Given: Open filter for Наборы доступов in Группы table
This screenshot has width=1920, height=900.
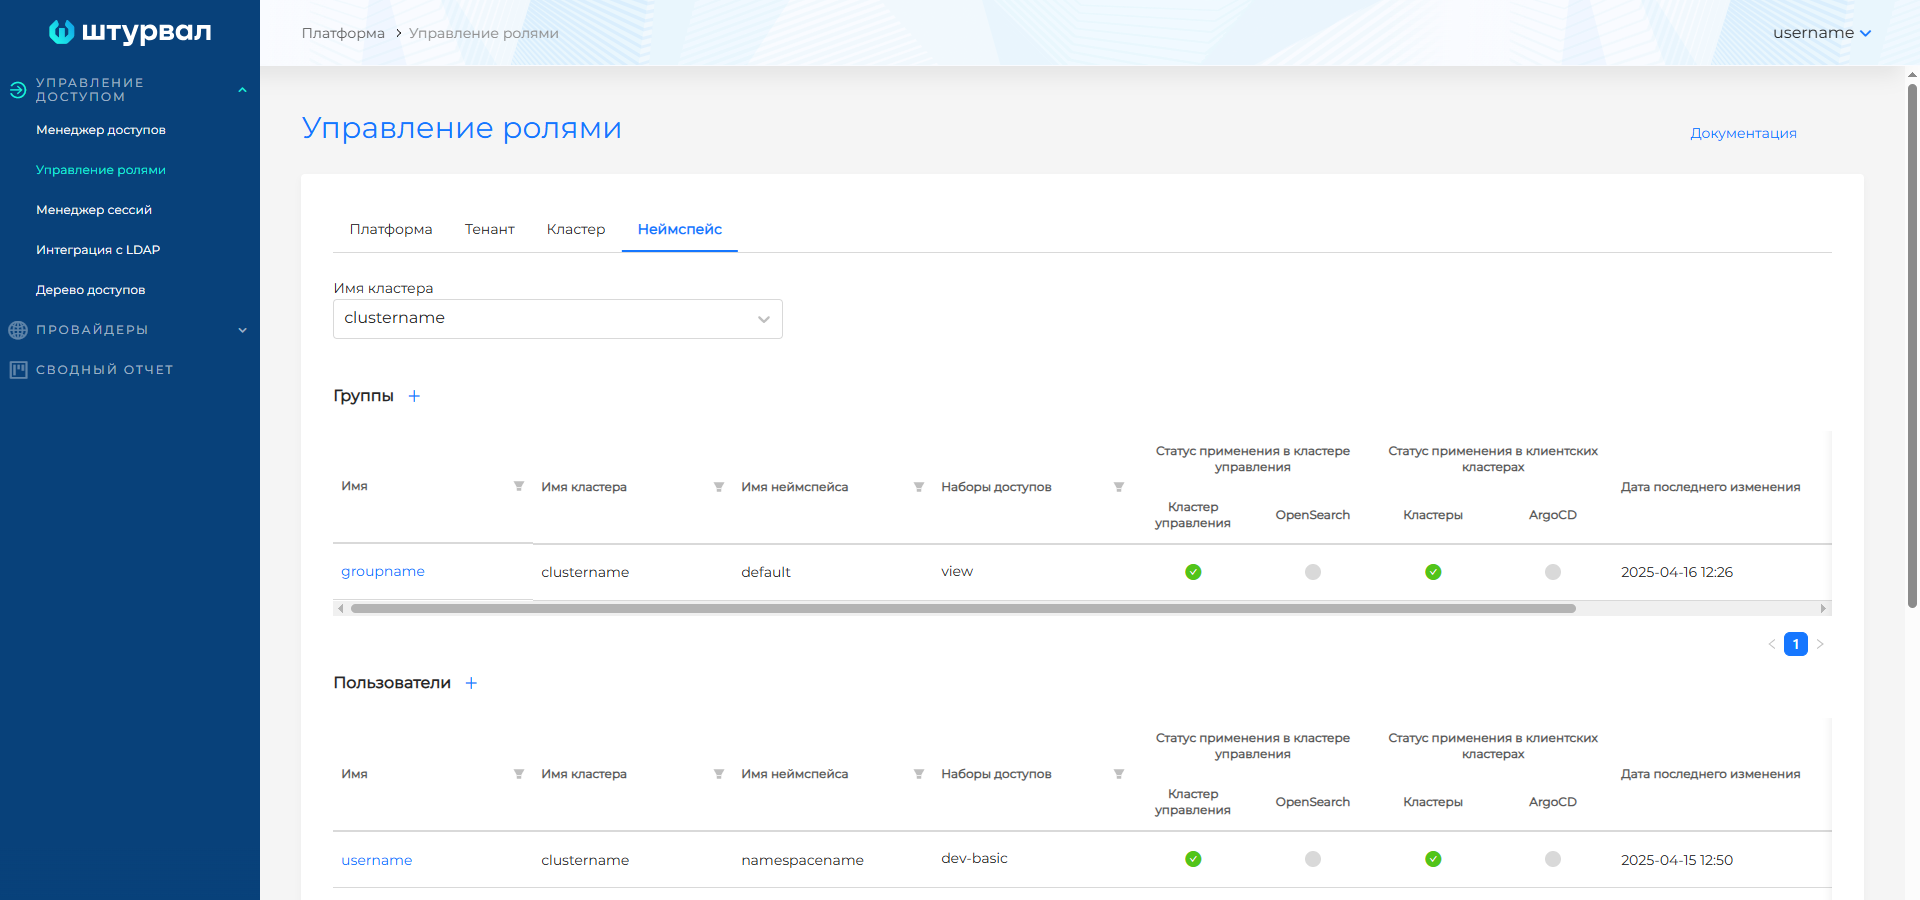Looking at the screenshot, I should click(1118, 487).
